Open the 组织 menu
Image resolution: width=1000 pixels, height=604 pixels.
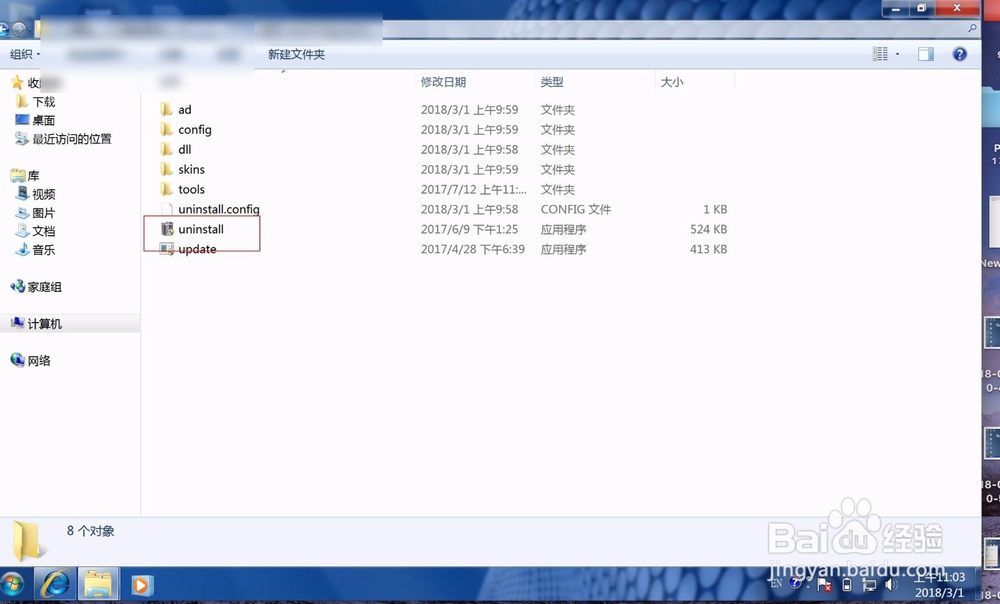(x=25, y=54)
